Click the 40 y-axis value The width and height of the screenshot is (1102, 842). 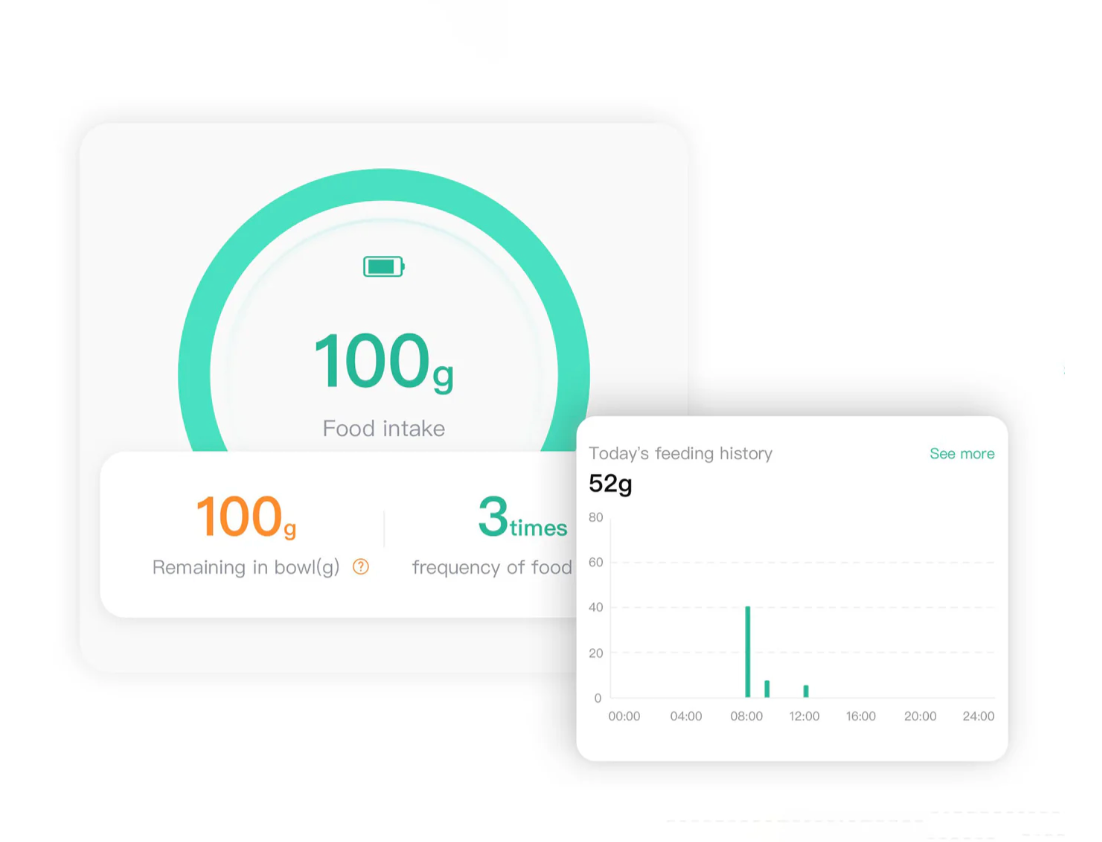tap(596, 607)
